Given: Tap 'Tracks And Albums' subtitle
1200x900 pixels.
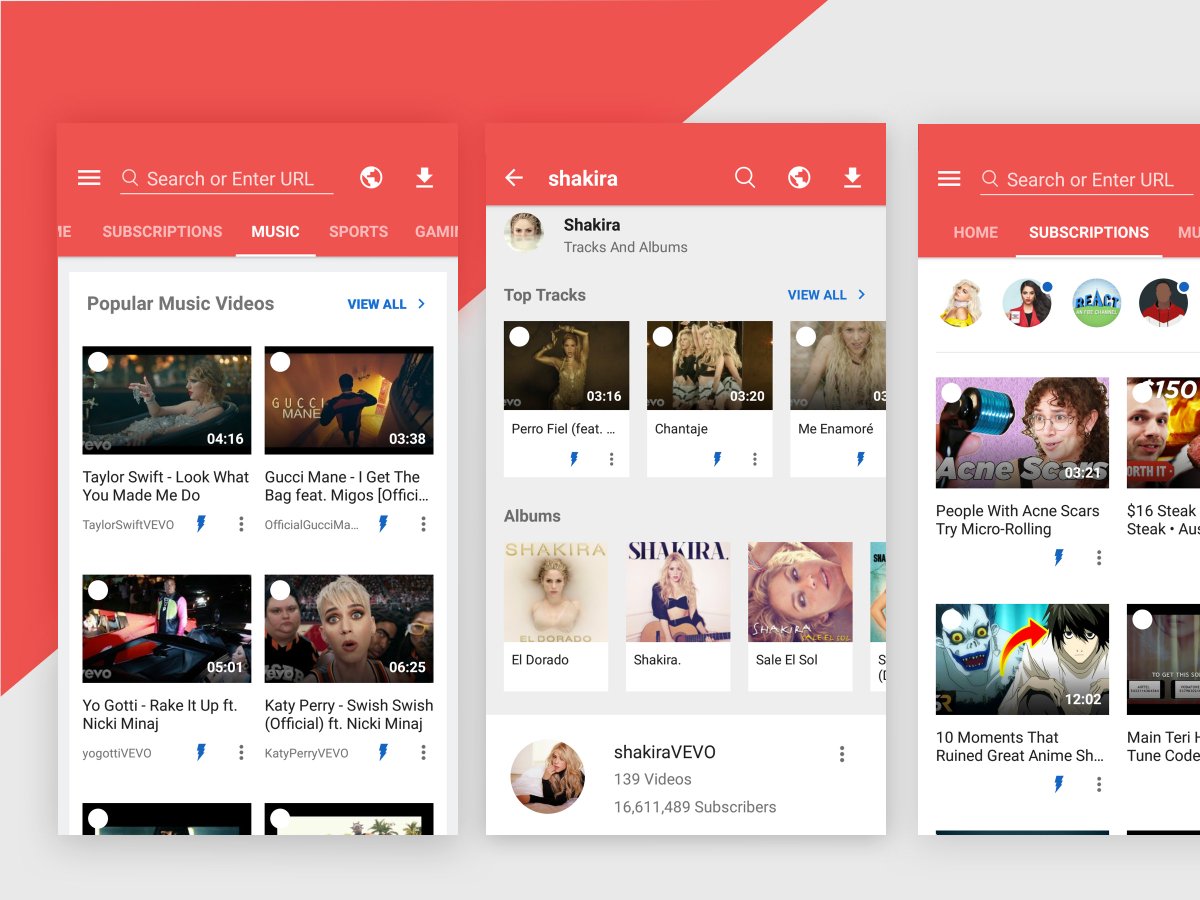Looking at the screenshot, I should pyautogui.click(x=626, y=247).
